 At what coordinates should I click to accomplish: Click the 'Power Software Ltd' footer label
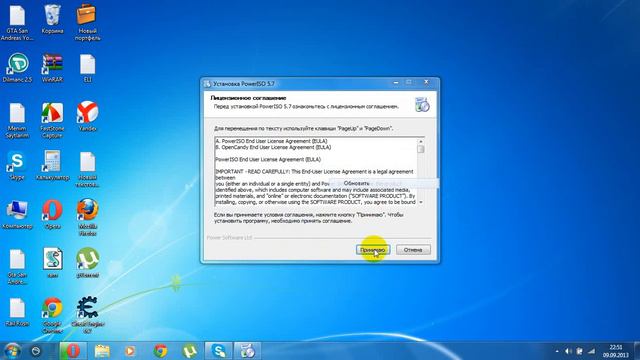click(229, 238)
